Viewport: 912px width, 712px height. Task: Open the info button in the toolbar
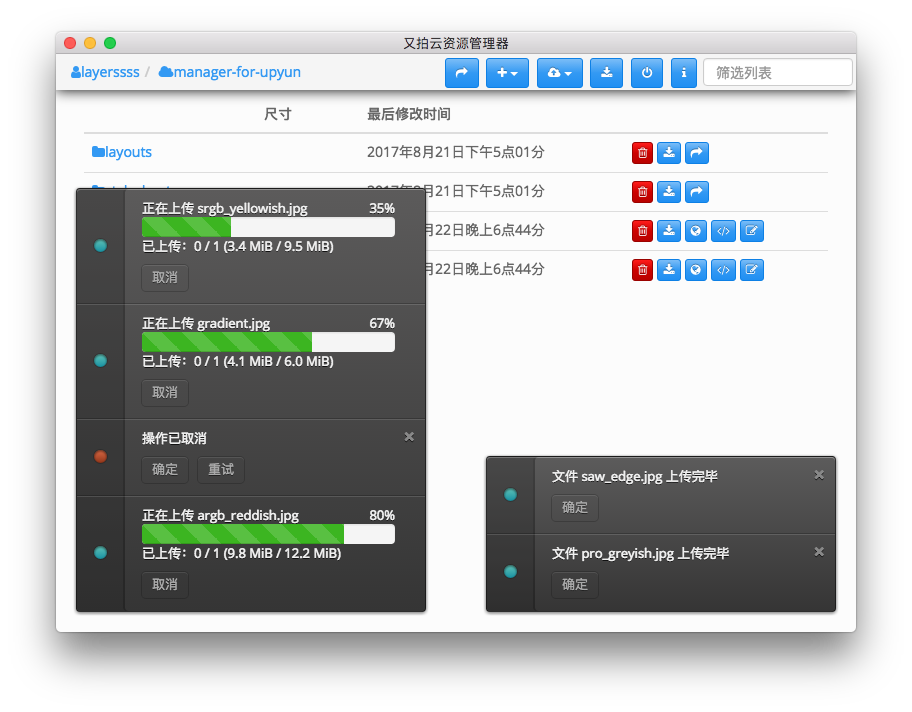pyautogui.click(x=684, y=73)
